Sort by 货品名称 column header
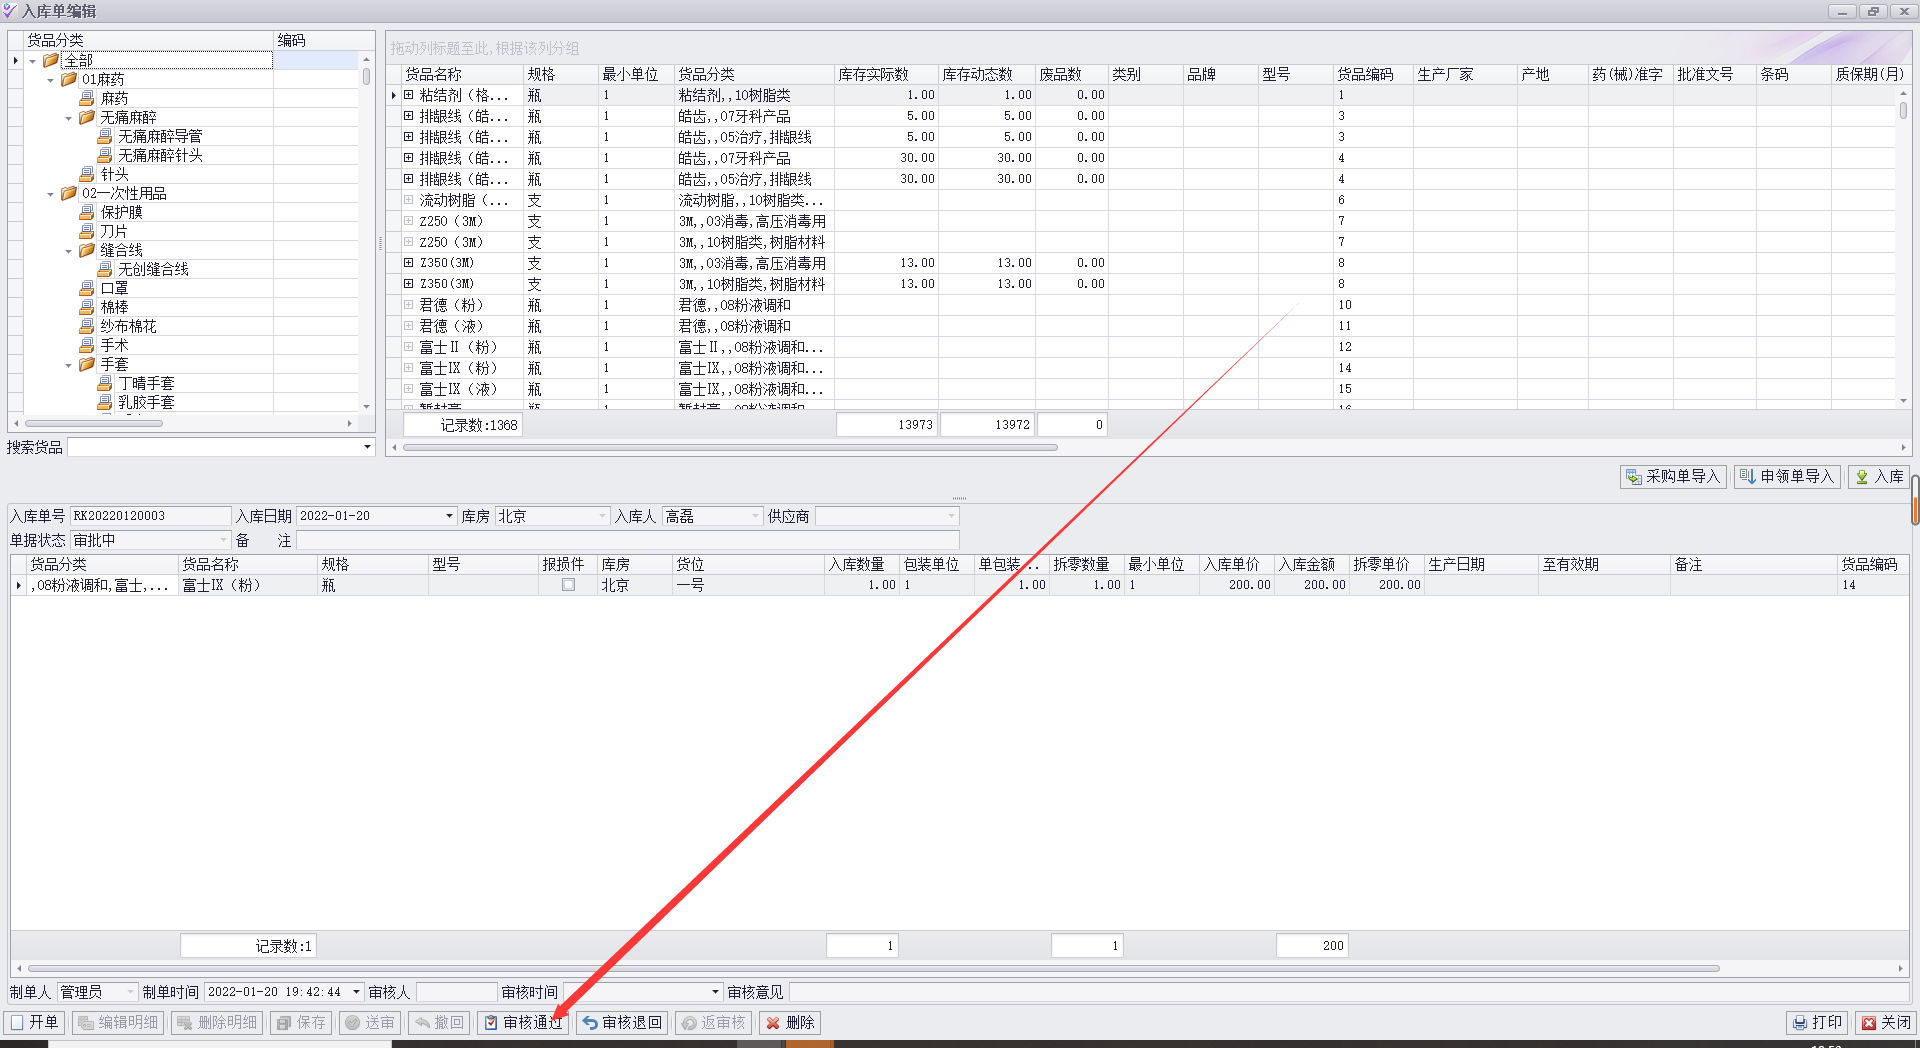The image size is (1920, 1048). pos(463,74)
